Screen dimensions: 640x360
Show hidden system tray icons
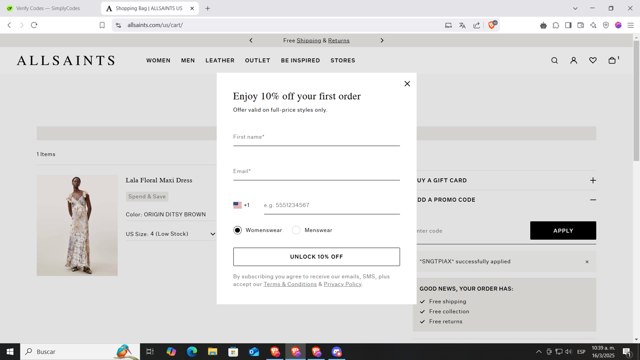coord(539,351)
